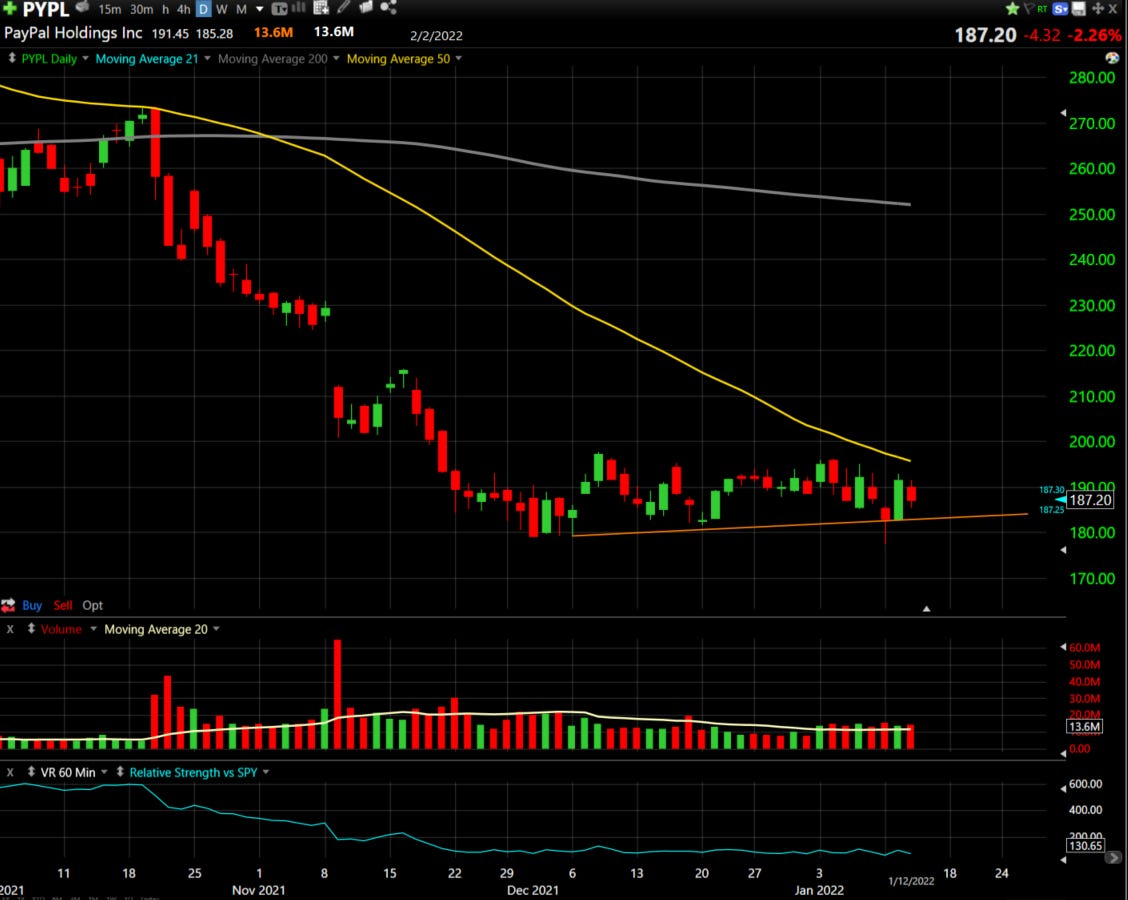Open the timeframe dropdown arrow
This screenshot has width=1128, height=900.
coord(260,9)
